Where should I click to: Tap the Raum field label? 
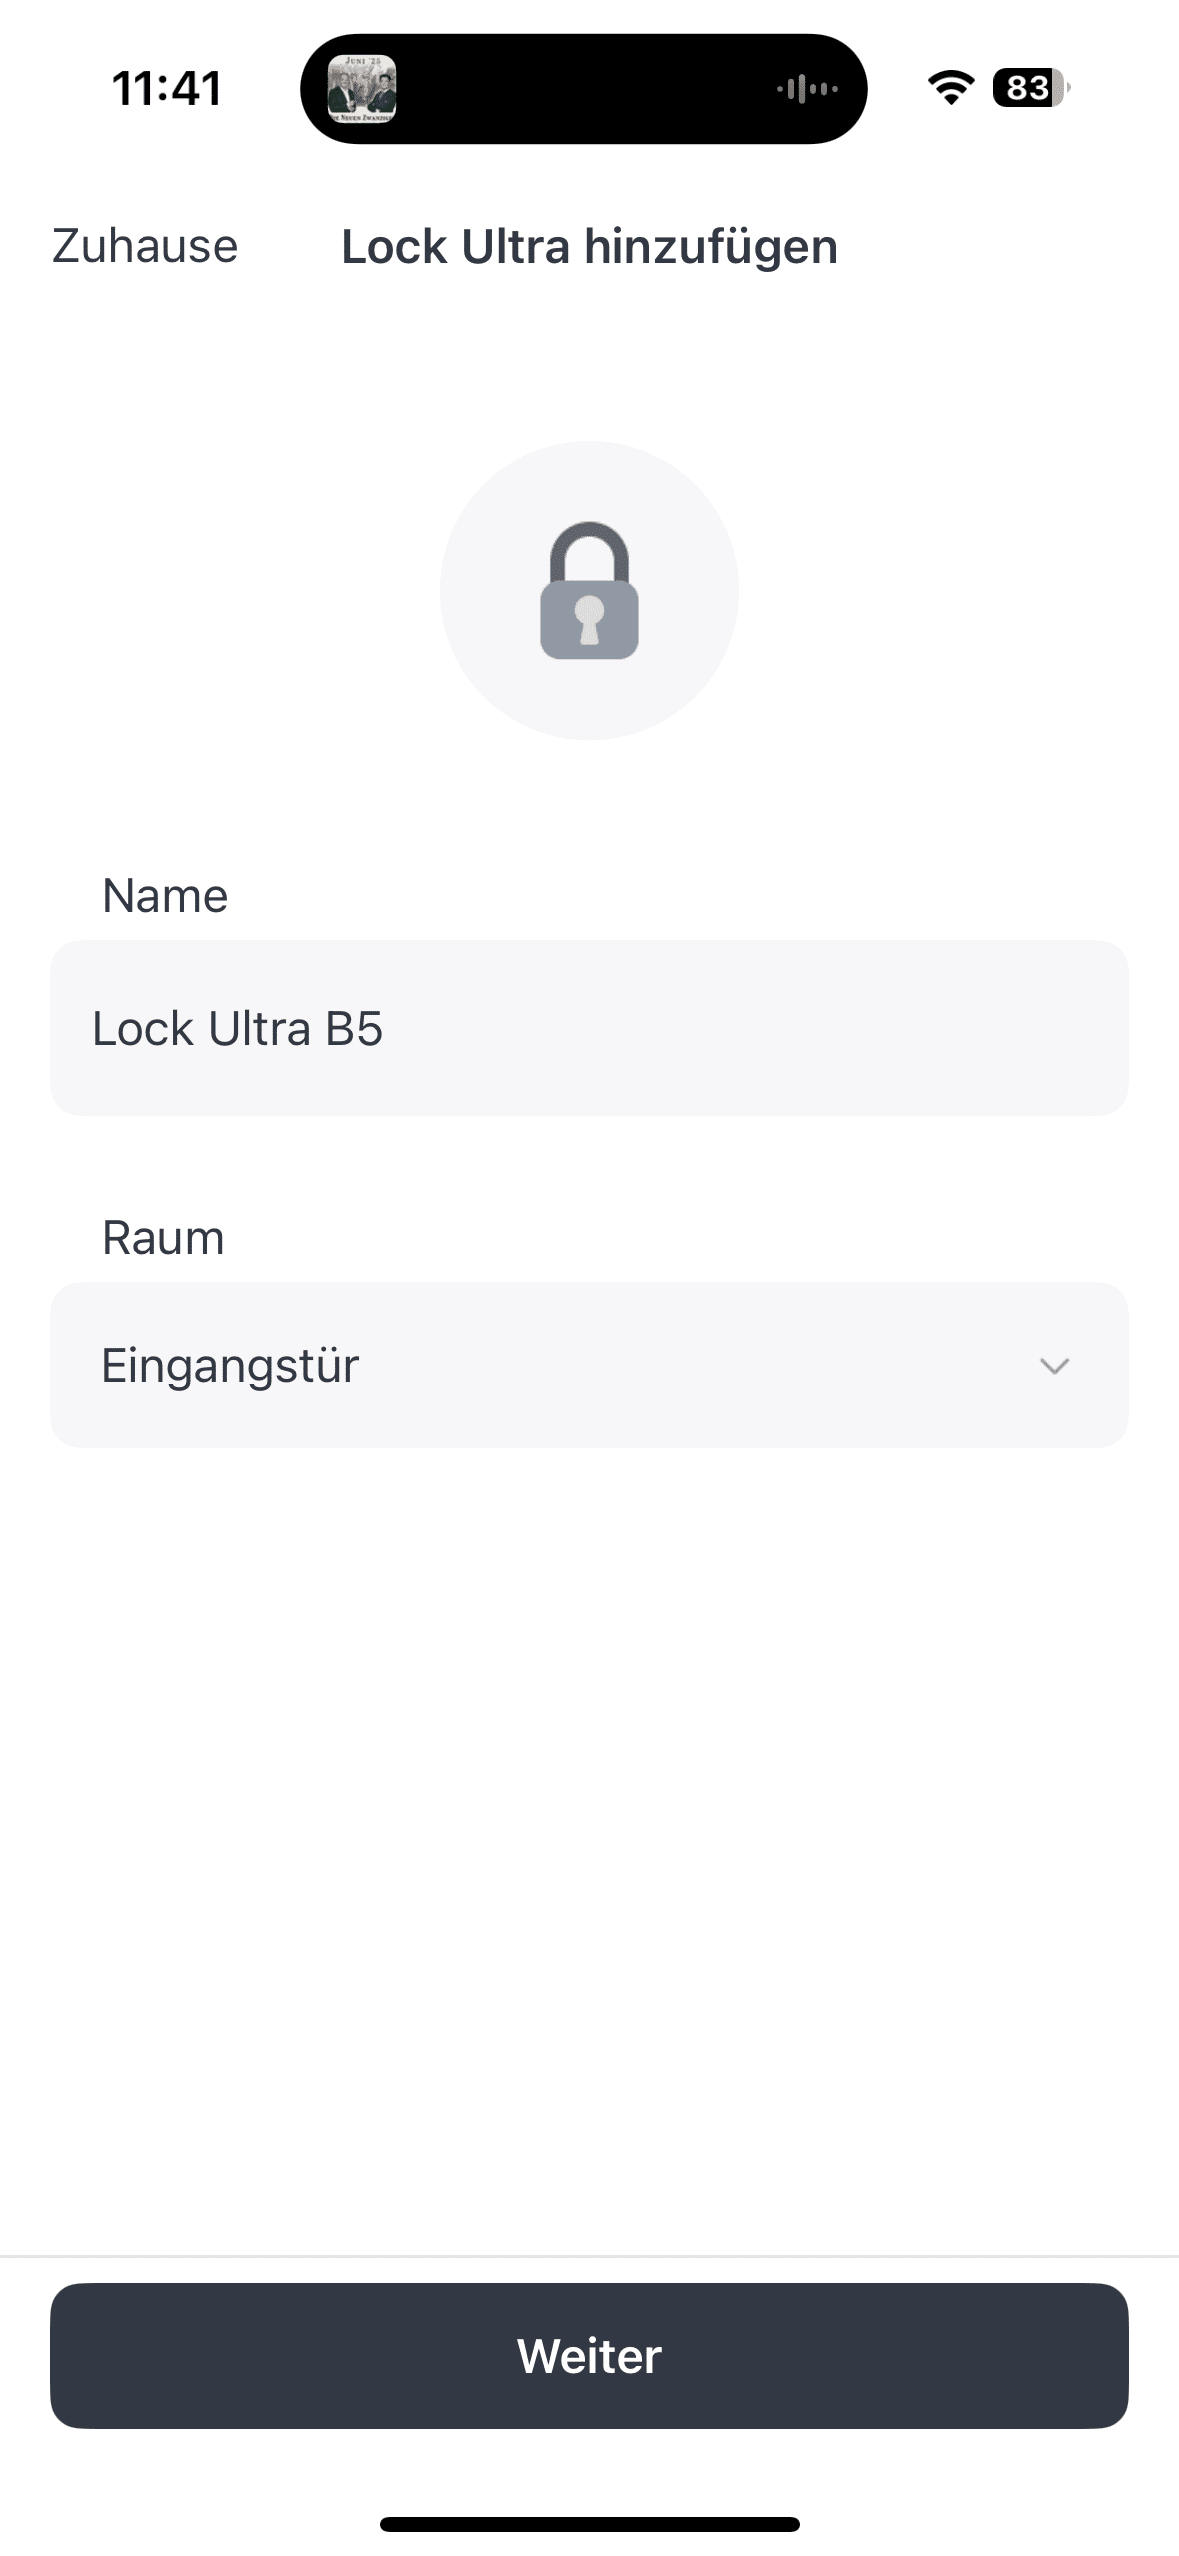163,1238
